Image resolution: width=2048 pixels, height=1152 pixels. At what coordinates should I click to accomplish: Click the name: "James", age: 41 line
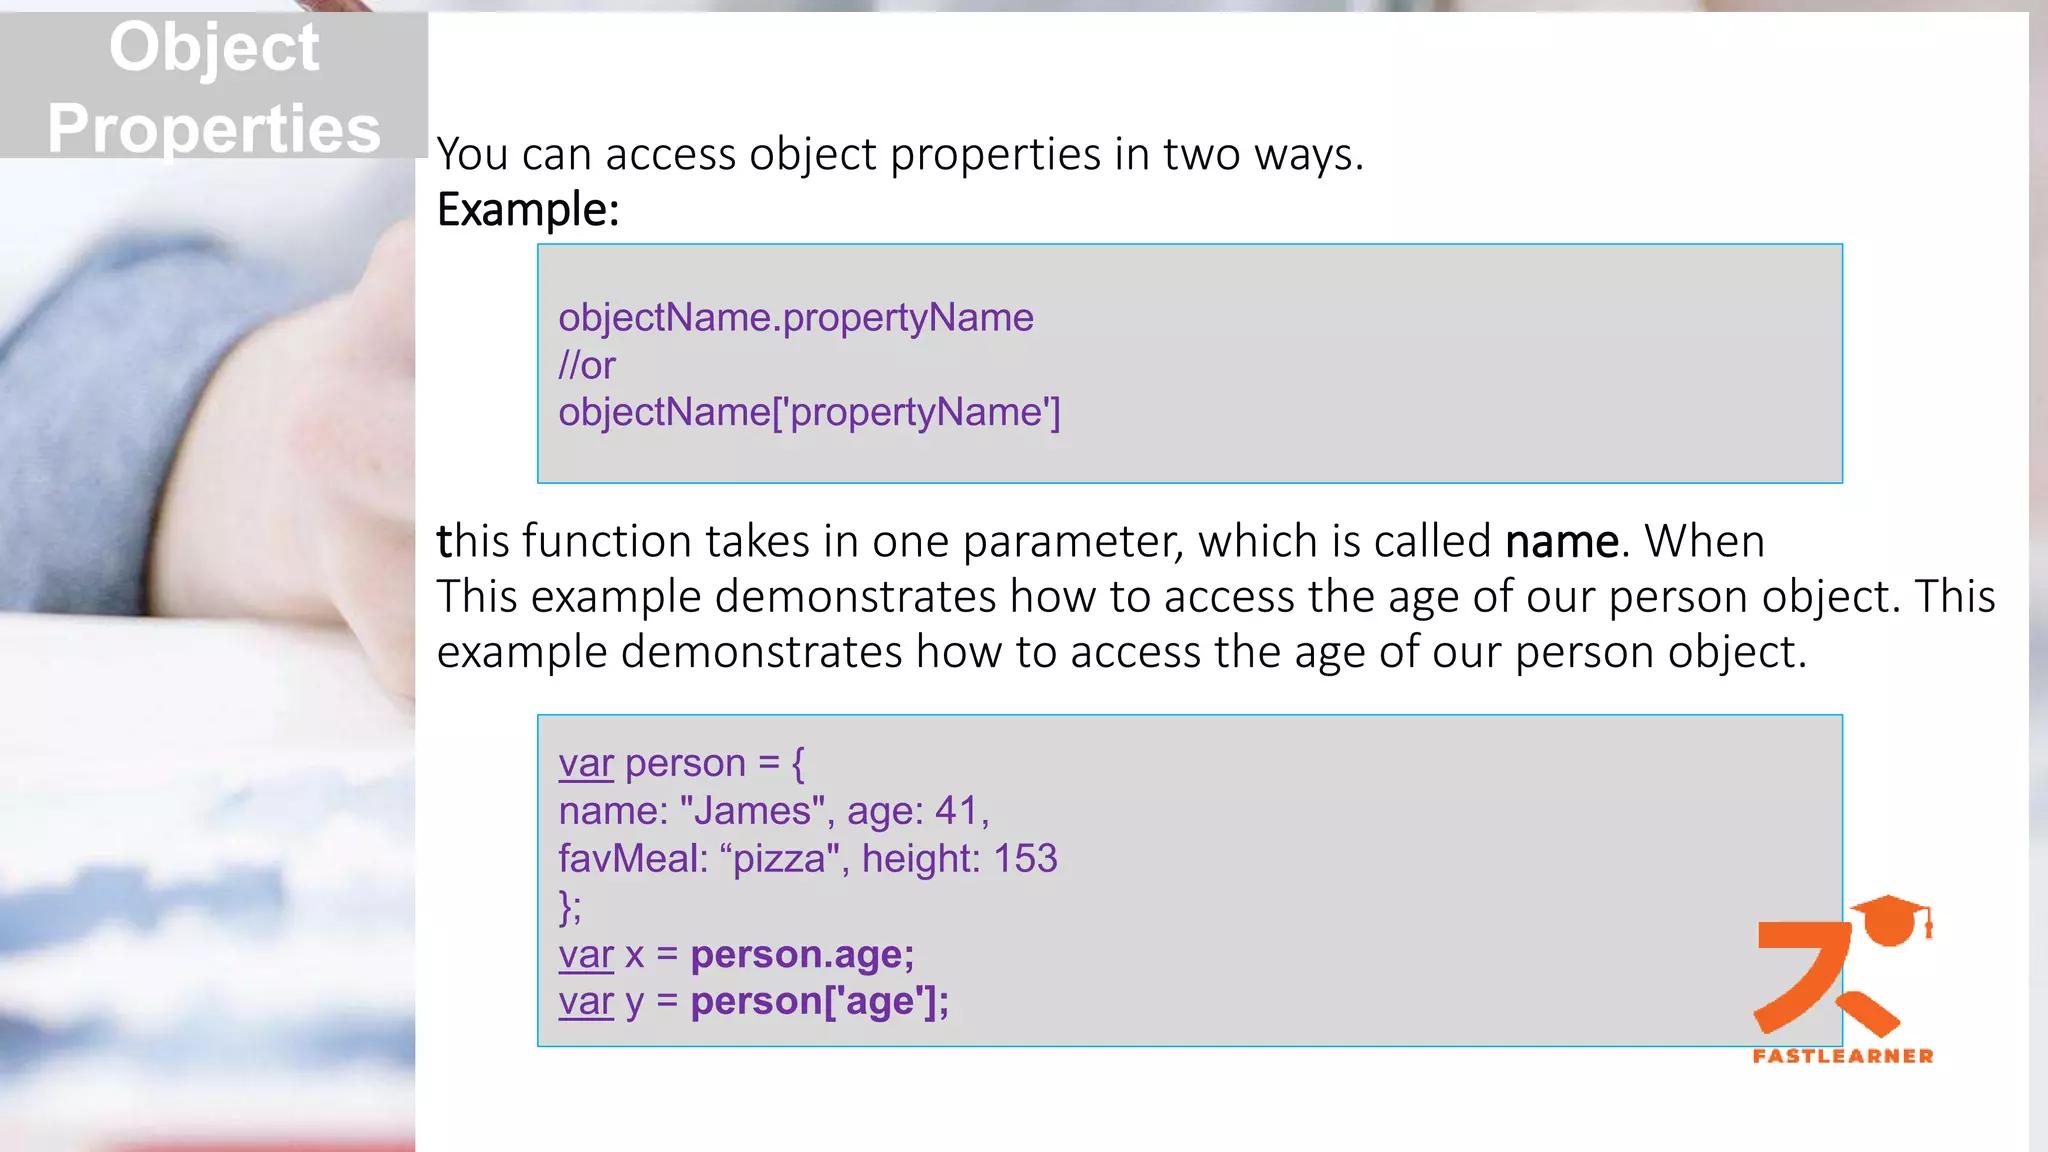coord(773,811)
